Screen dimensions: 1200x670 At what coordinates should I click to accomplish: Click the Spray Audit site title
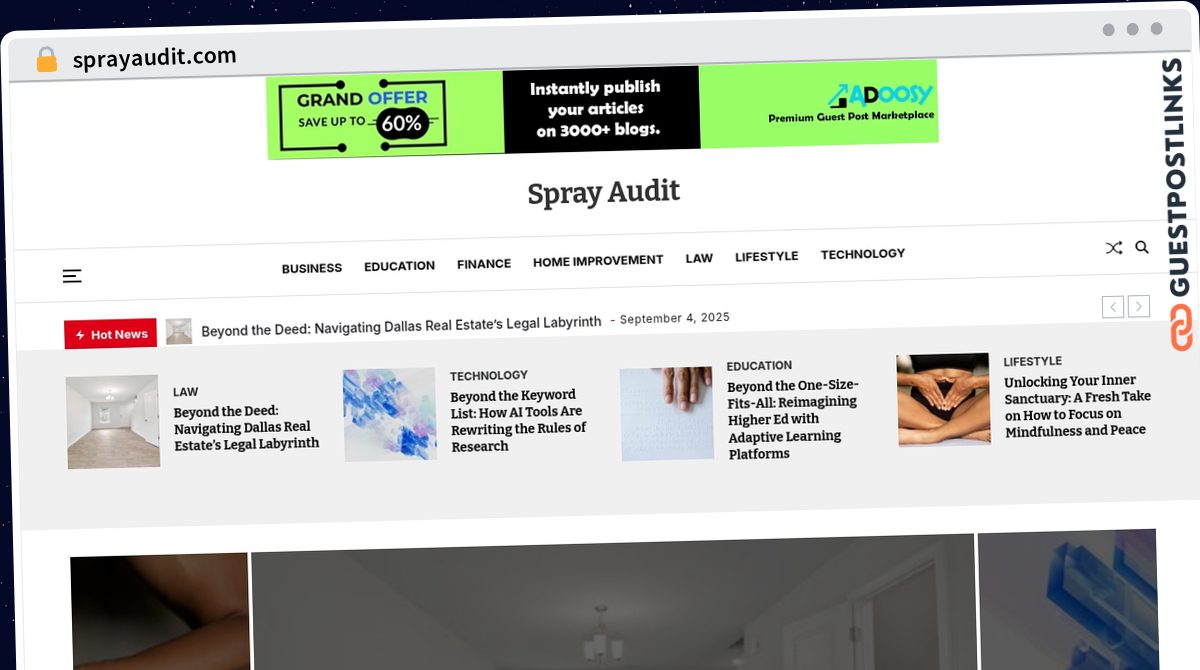604,192
